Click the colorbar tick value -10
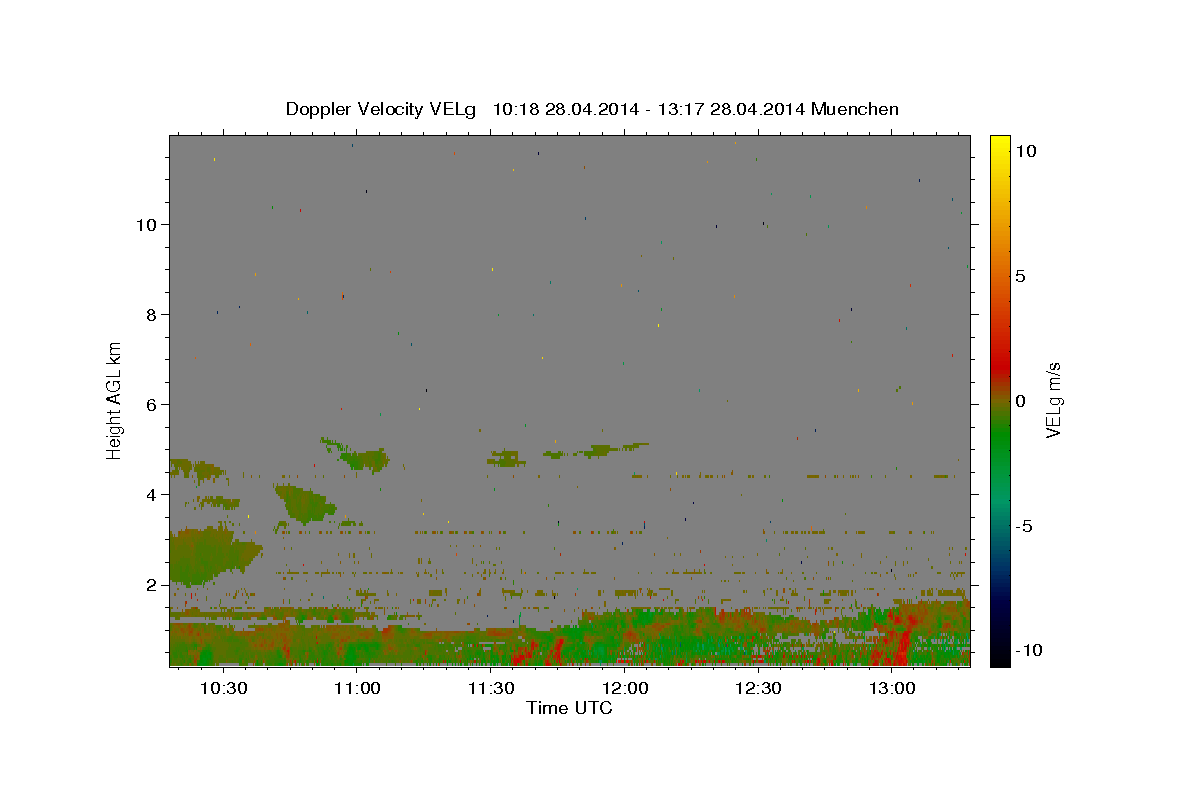 coord(1027,650)
